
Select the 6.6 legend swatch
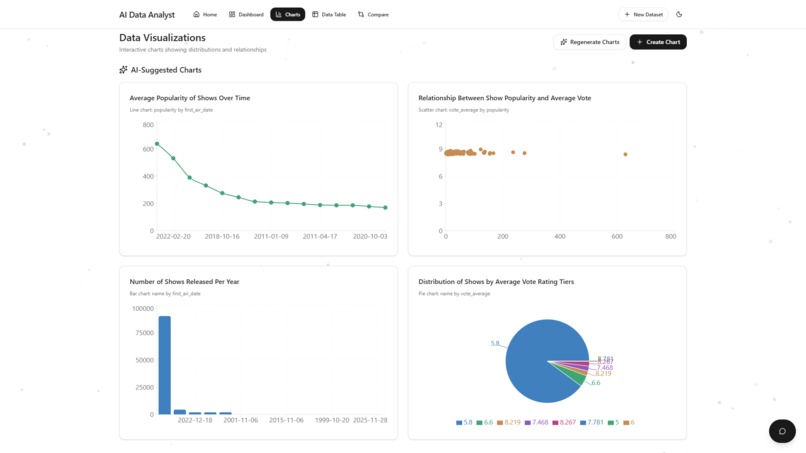point(479,423)
